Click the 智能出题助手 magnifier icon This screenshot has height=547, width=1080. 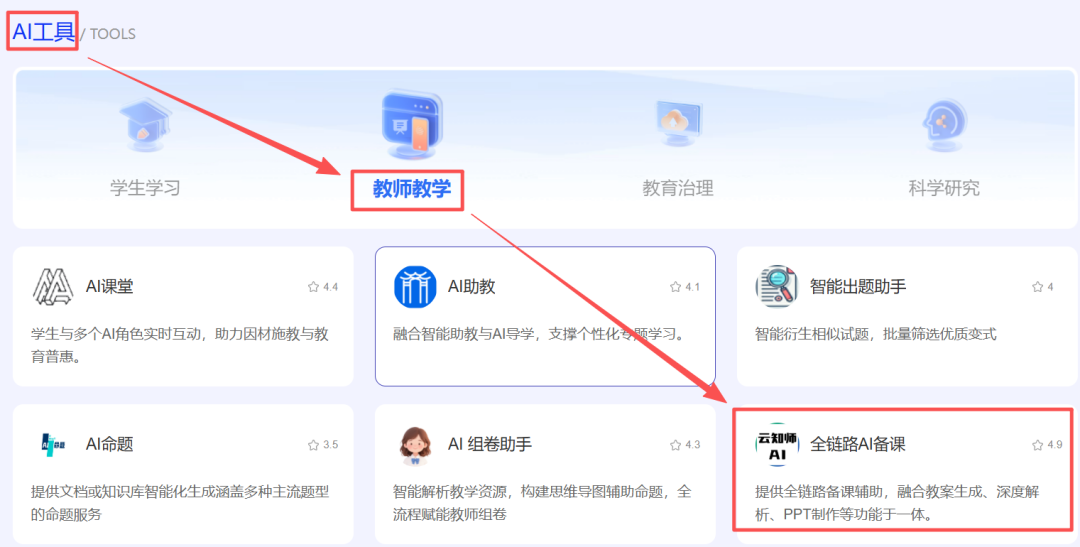click(x=777, y=287)
